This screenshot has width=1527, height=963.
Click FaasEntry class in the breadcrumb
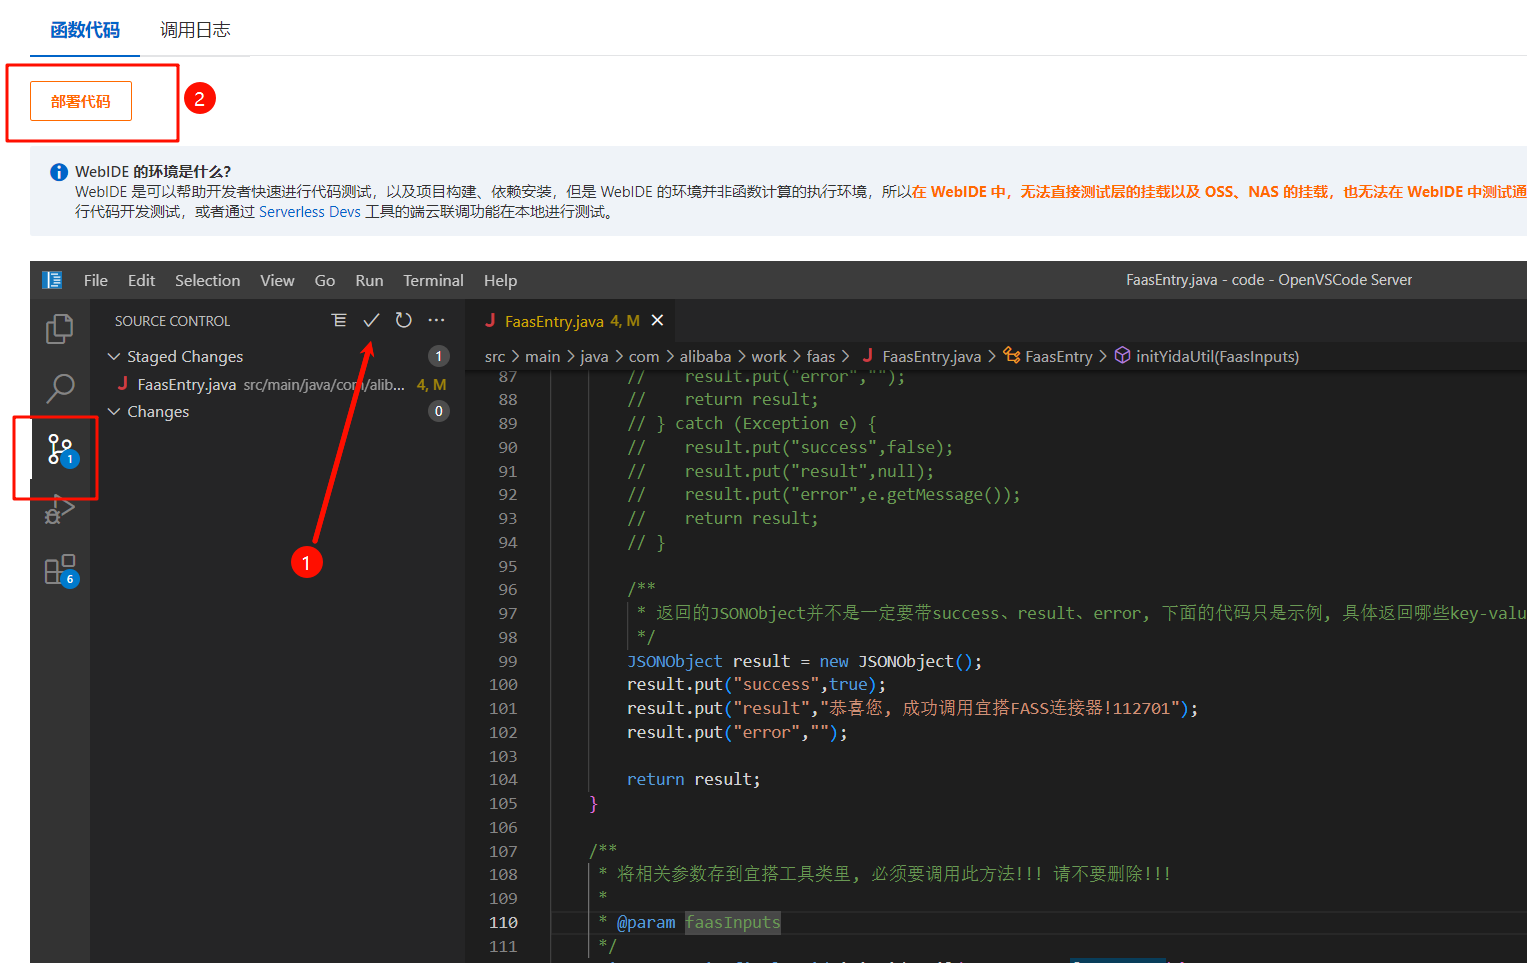1058,356
